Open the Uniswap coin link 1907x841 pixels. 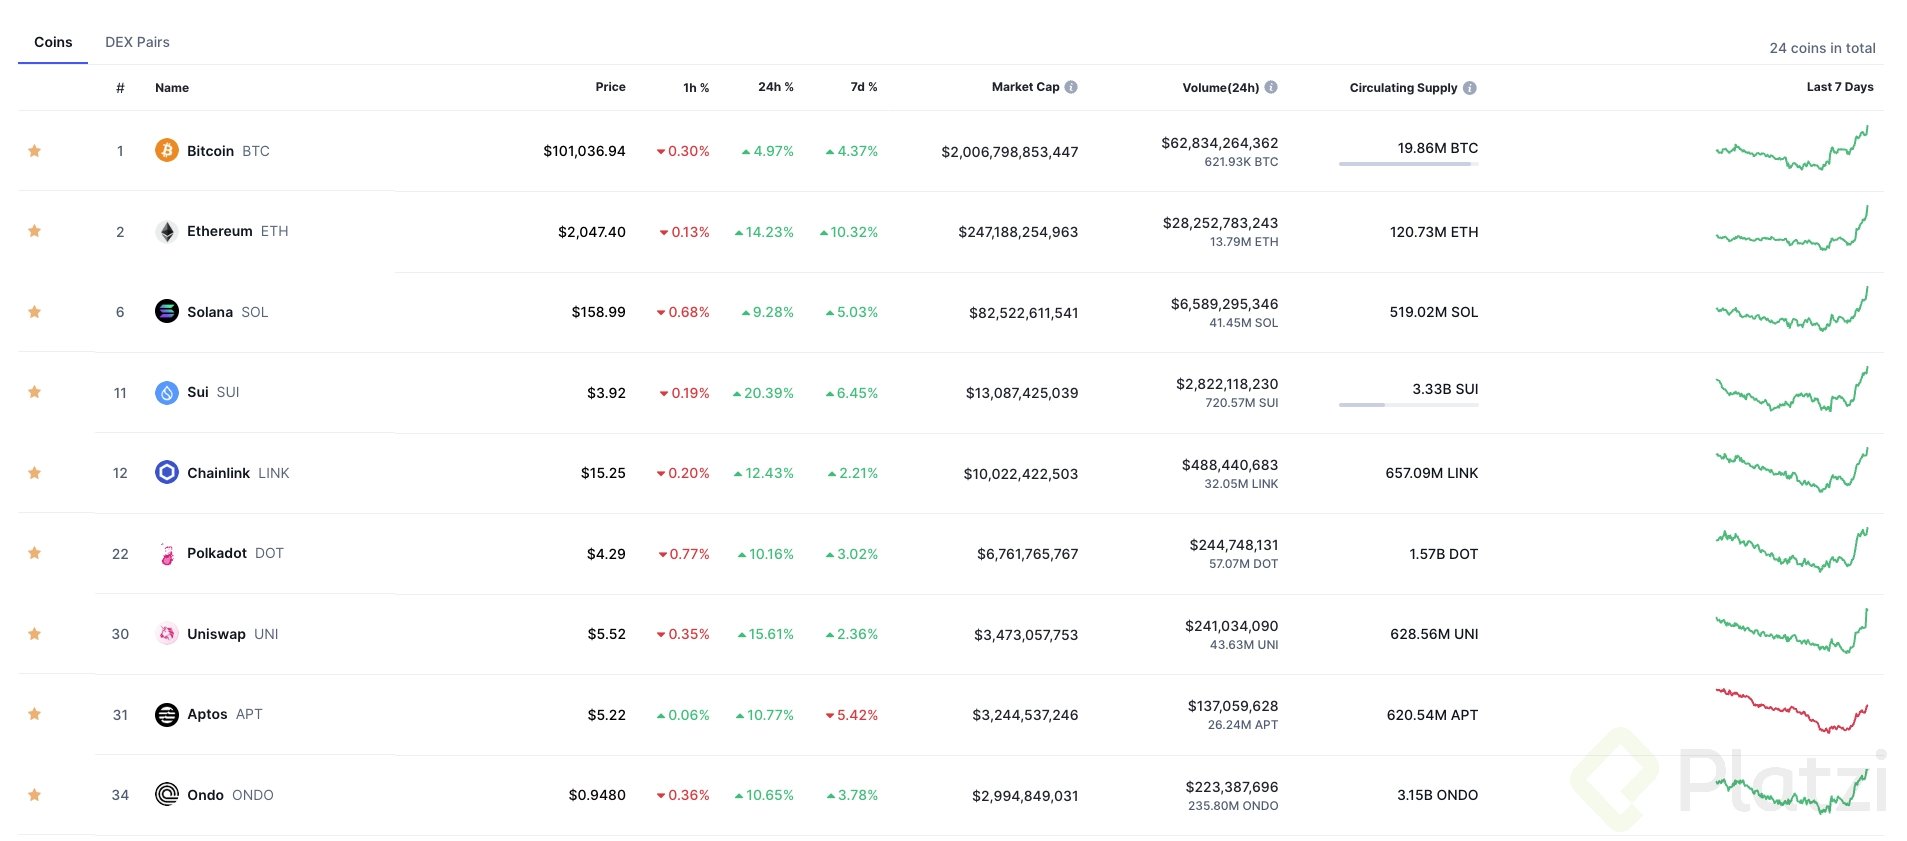216,634
